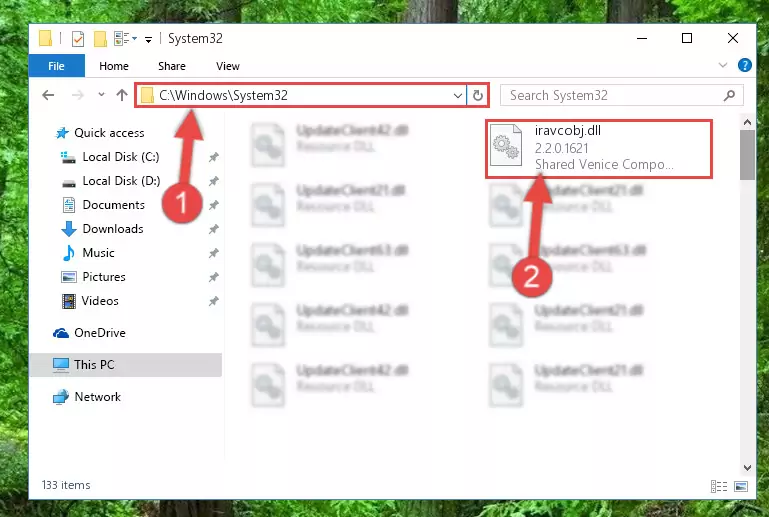Open Music folder in the sidebar

(89, 253)
